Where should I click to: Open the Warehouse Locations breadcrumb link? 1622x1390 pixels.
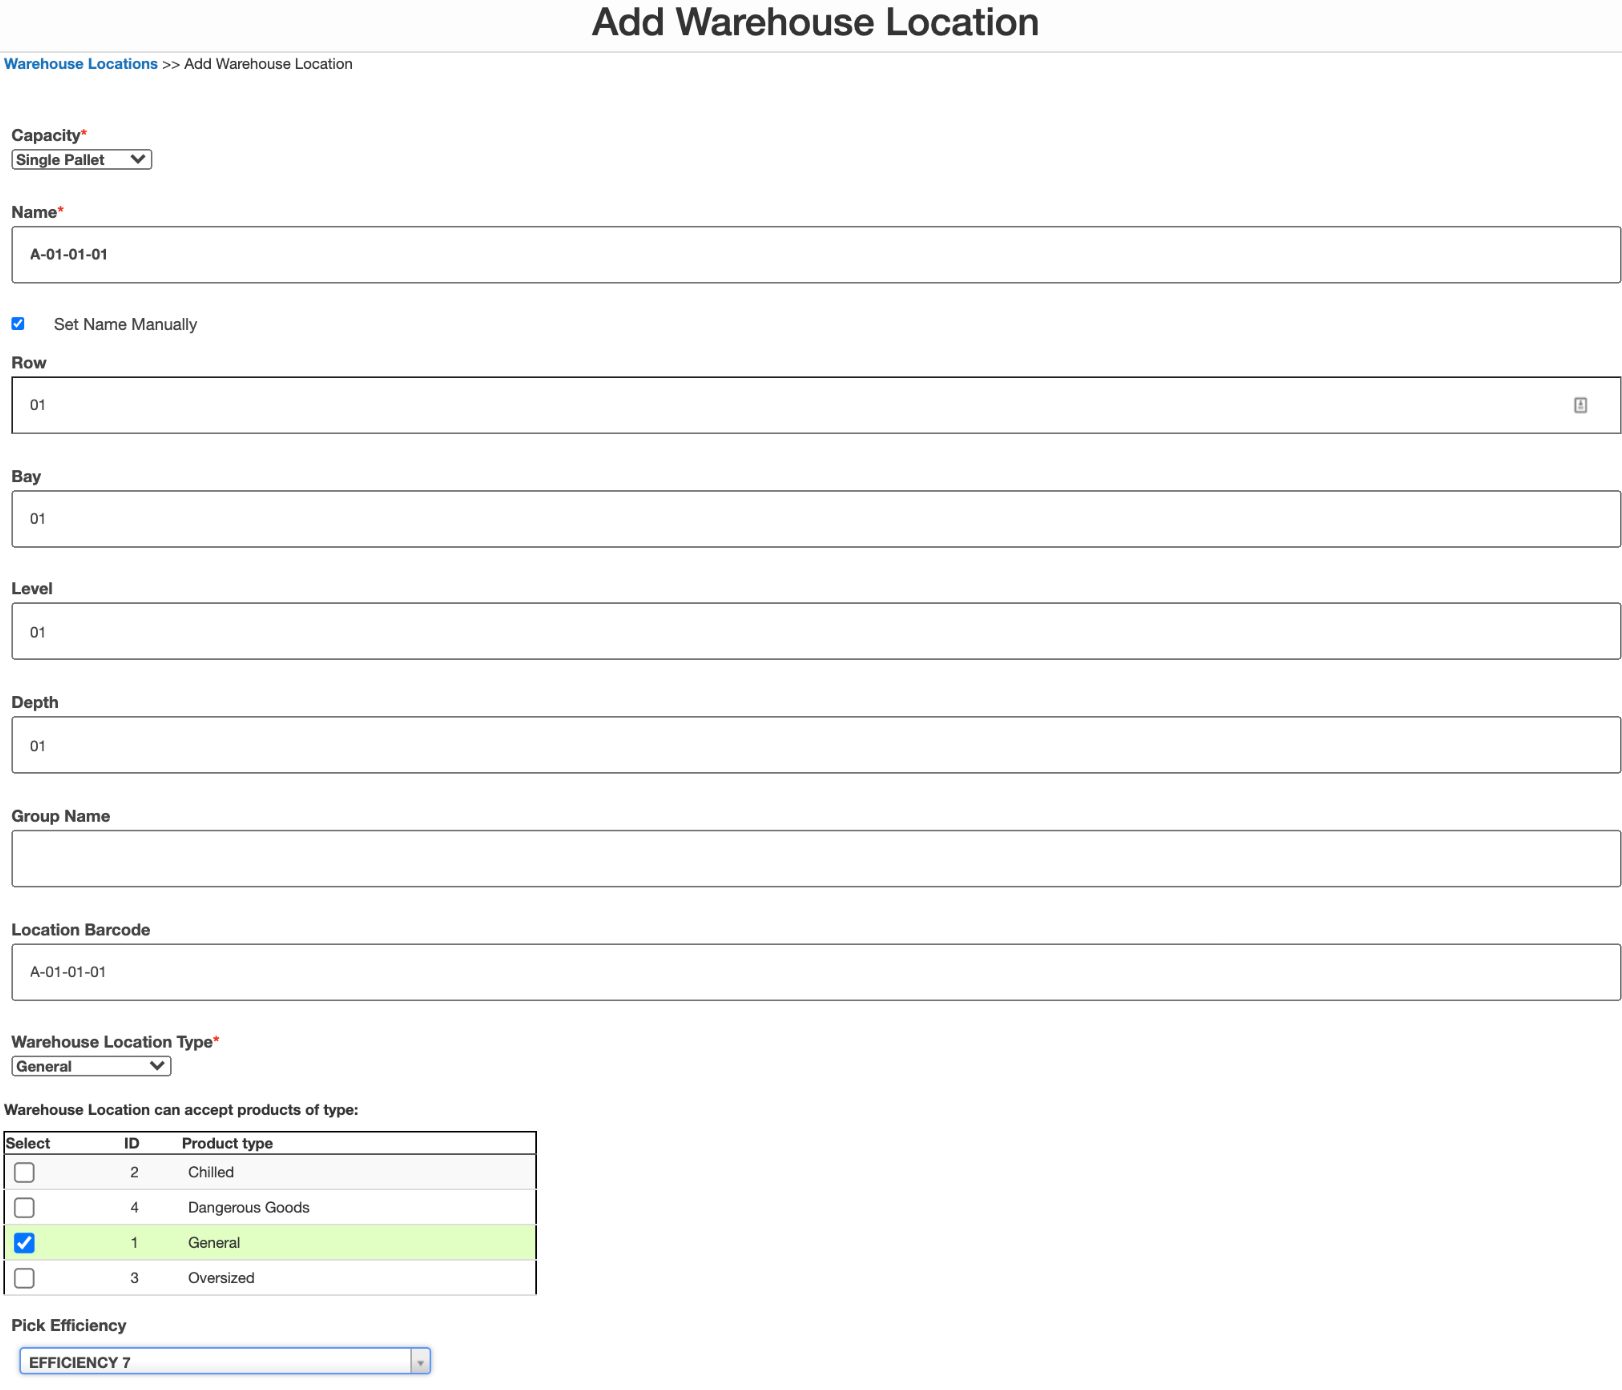pyautogui.click(x=80, y=63)
